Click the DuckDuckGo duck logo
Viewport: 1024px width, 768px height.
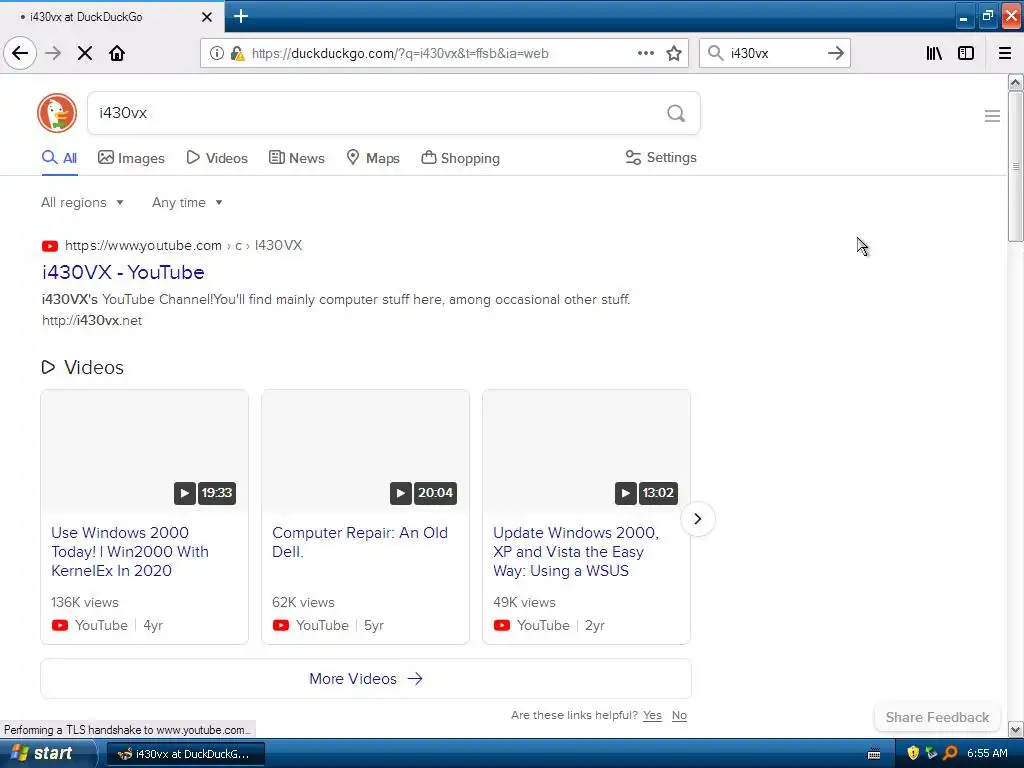pos(57,113)
